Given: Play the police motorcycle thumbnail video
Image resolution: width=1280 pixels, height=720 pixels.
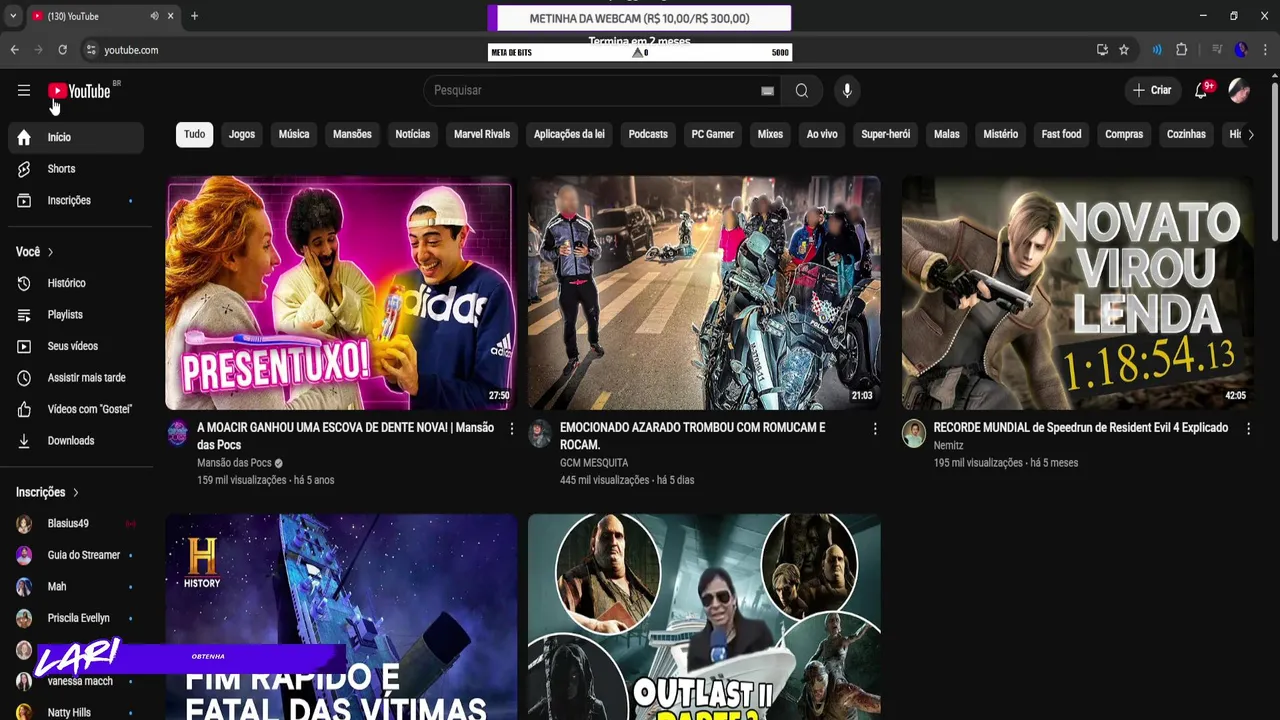Looking at the screenshot, I should click(704, 293).
